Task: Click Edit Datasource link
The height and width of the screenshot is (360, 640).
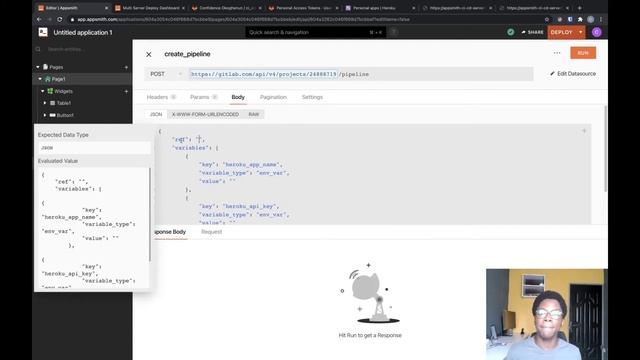Action: (573, 74)
